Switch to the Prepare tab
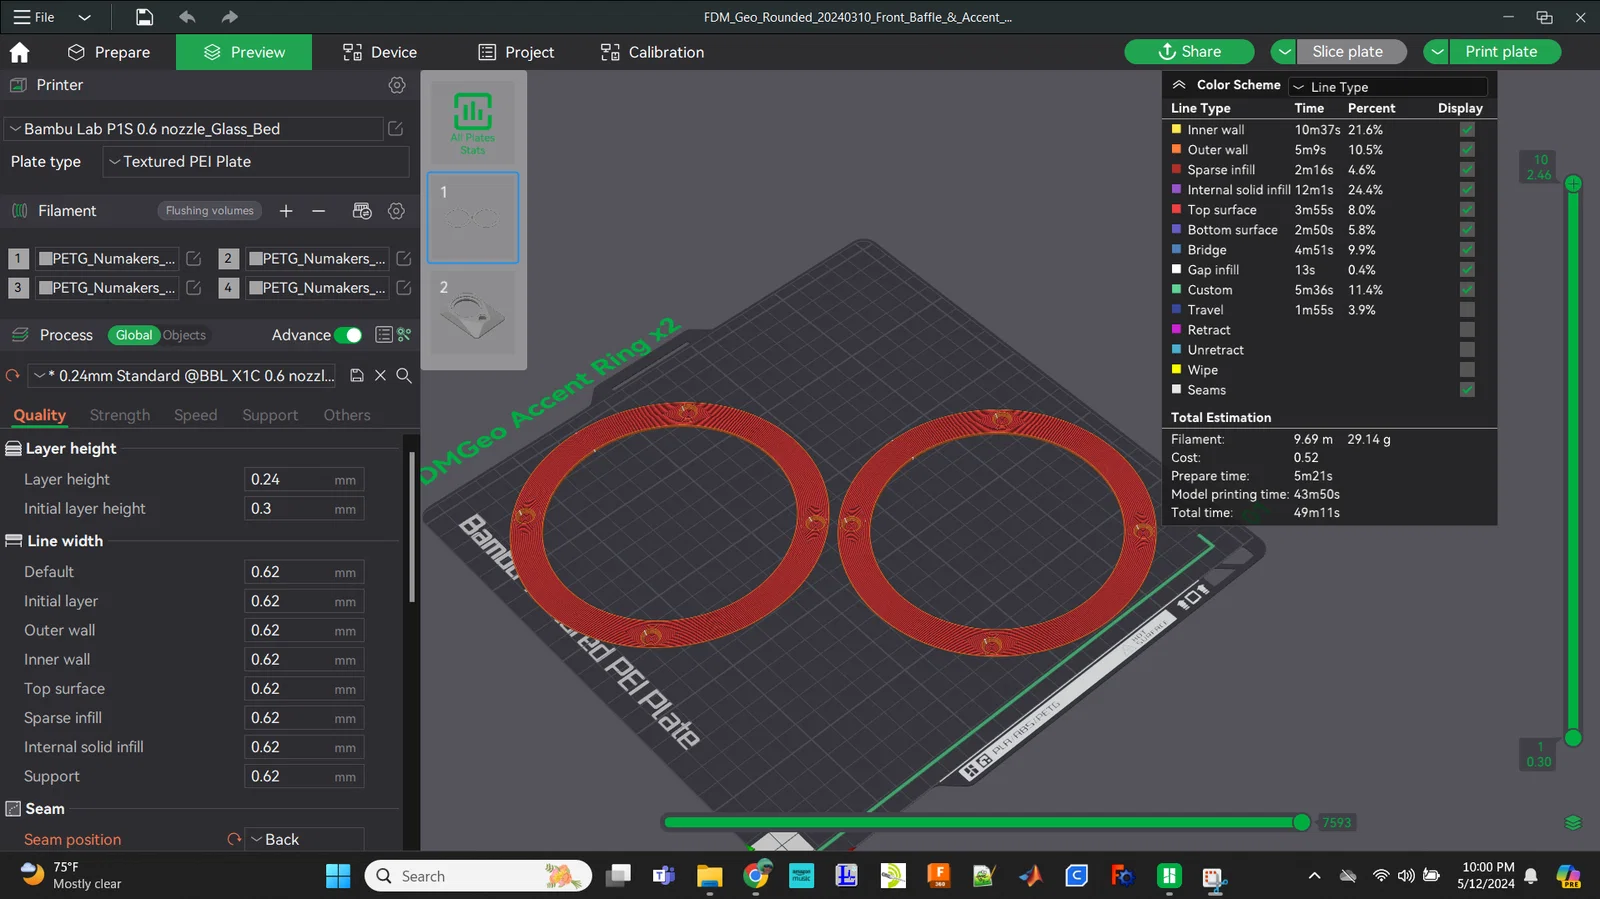This screenshot has height=899, width=1600. click(x=109, y=52)
